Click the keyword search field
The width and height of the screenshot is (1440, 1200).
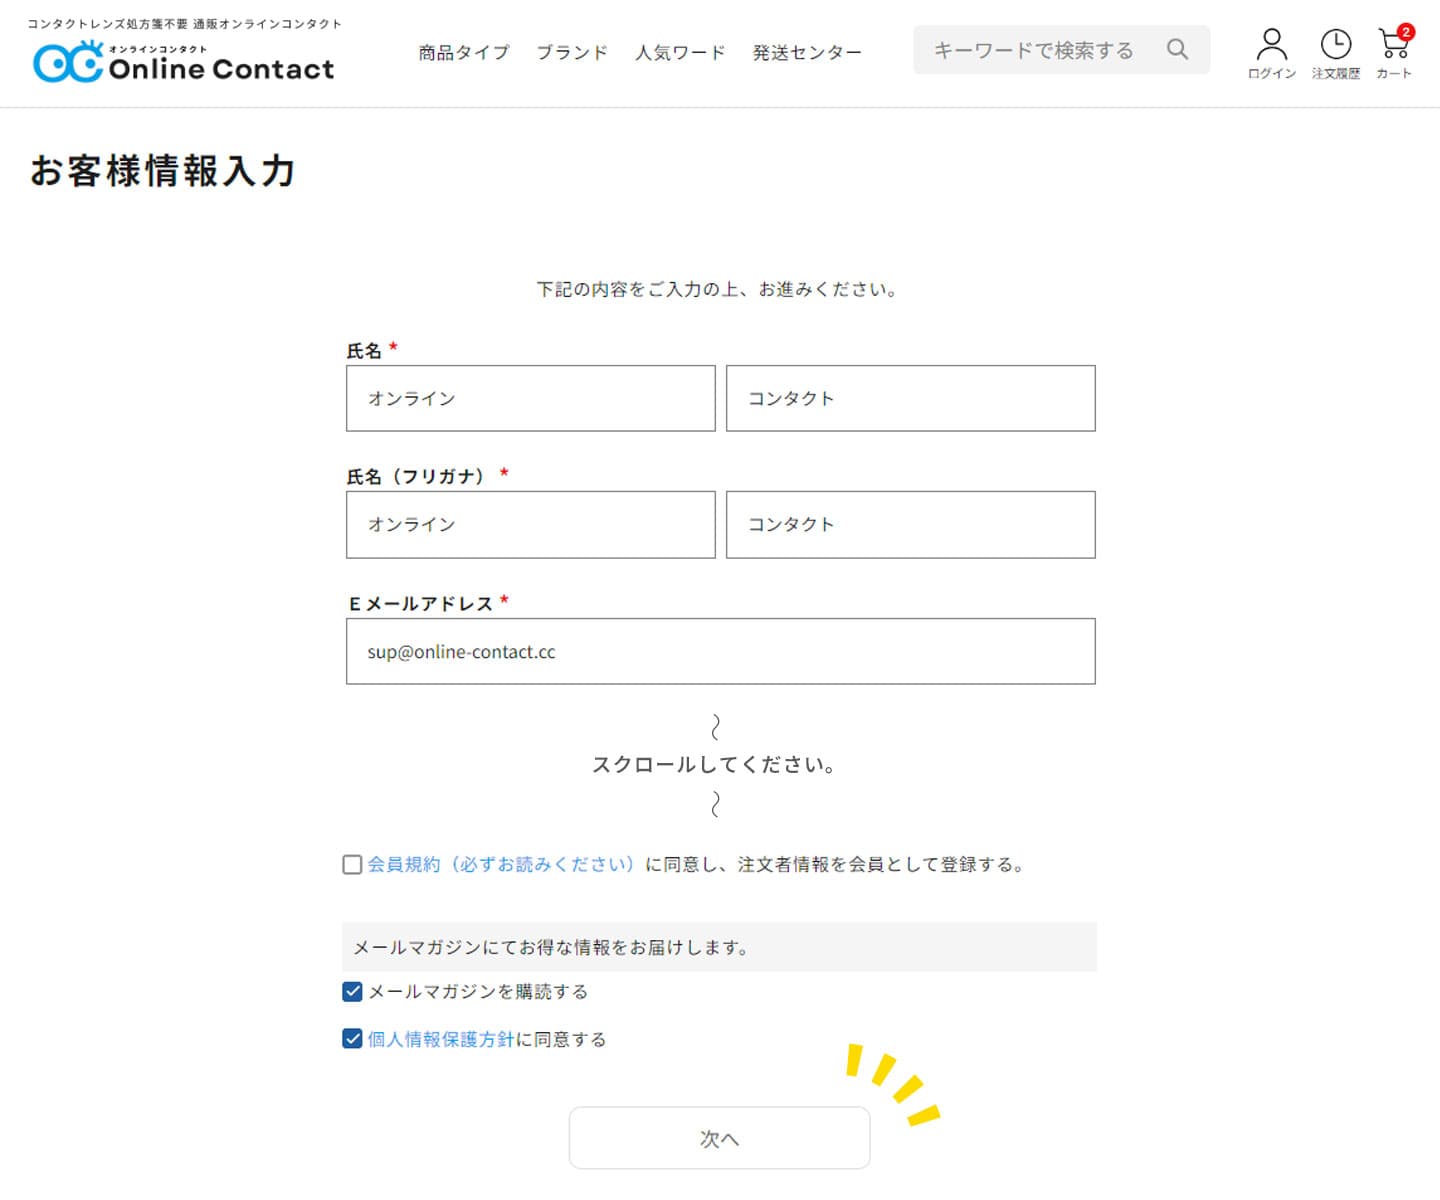[x=1035, y=50]
